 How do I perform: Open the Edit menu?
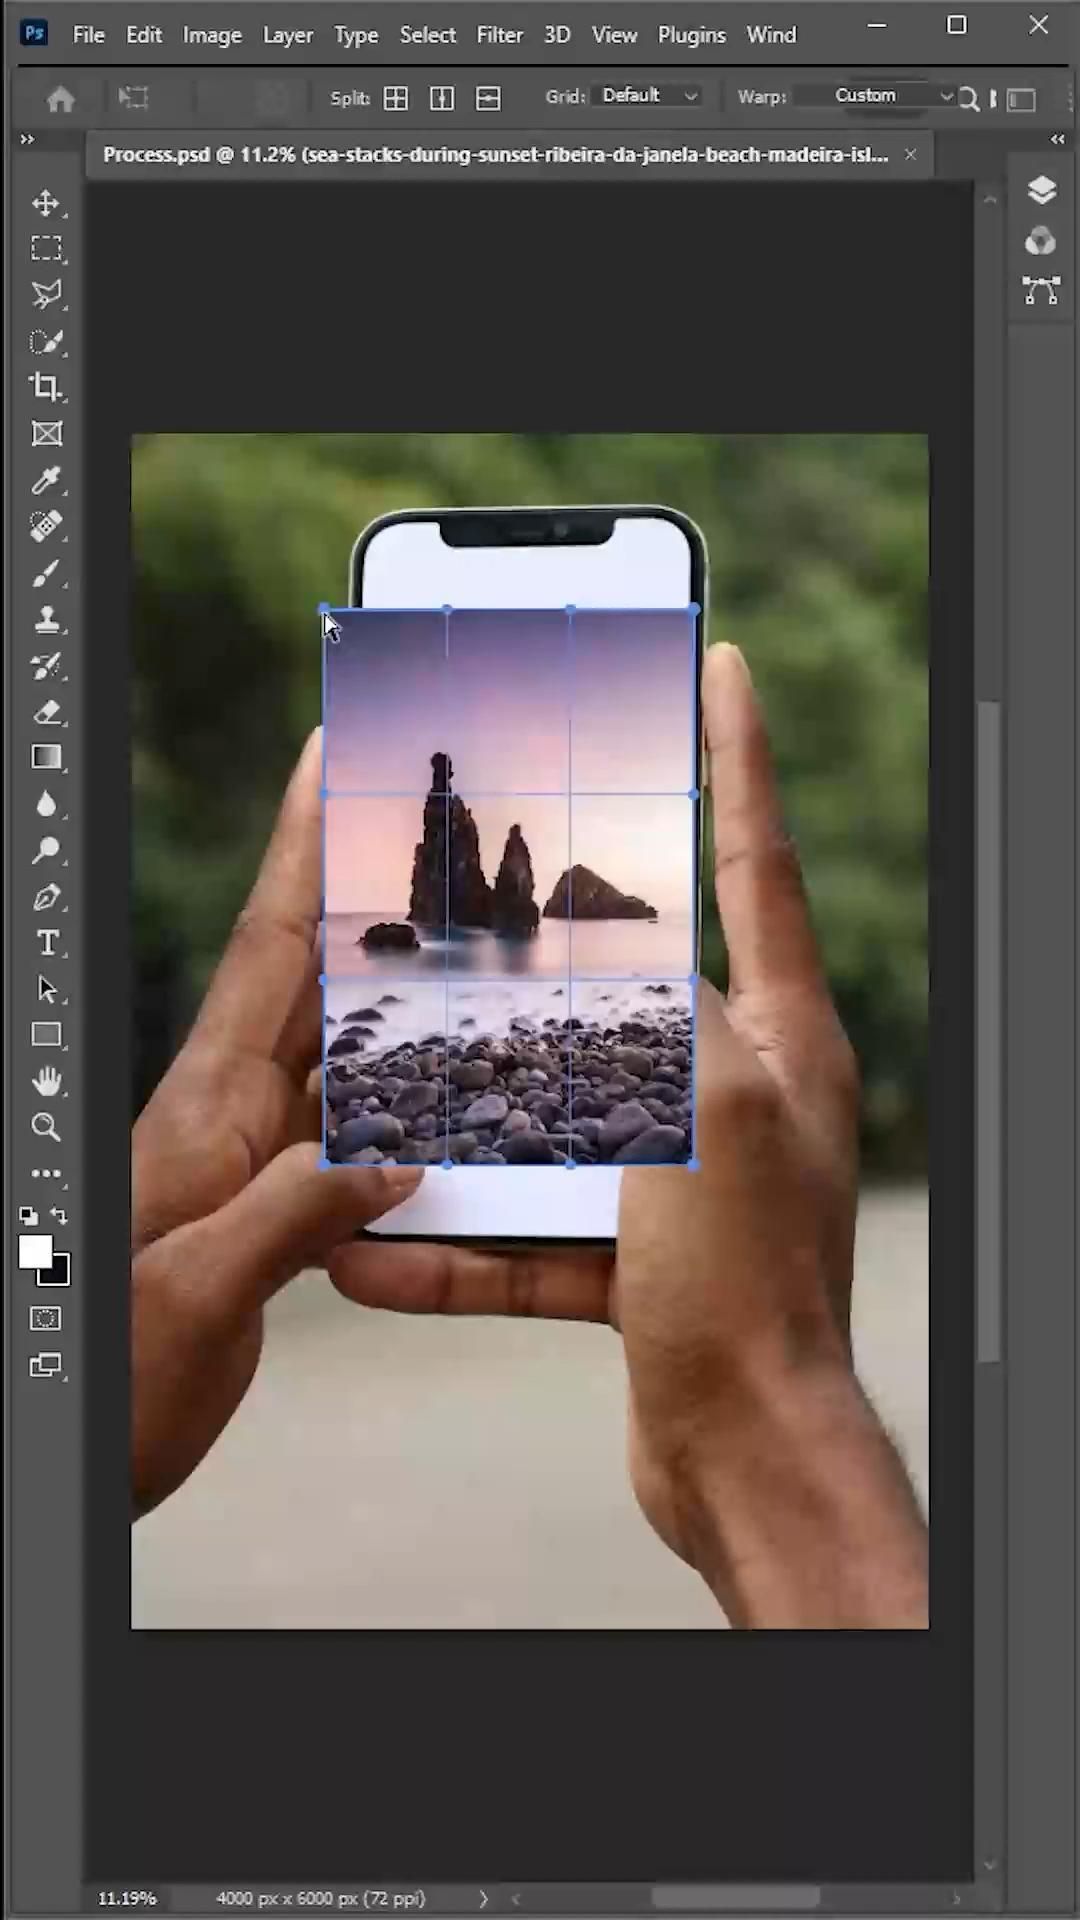pyautogui.click(x=144, y=35)
